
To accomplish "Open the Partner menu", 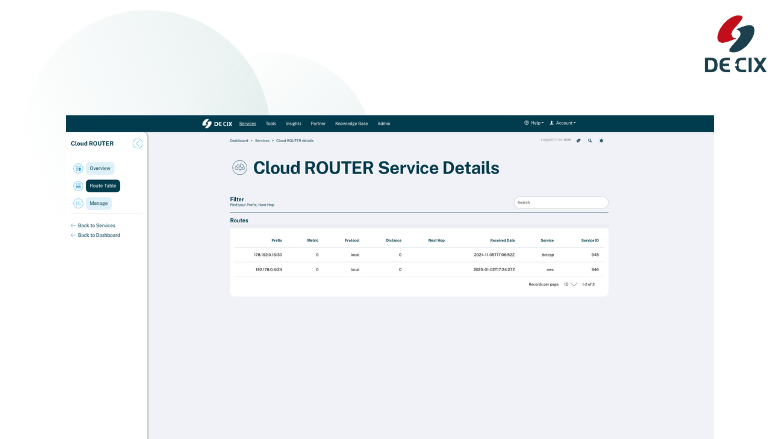I will point(318,124).
